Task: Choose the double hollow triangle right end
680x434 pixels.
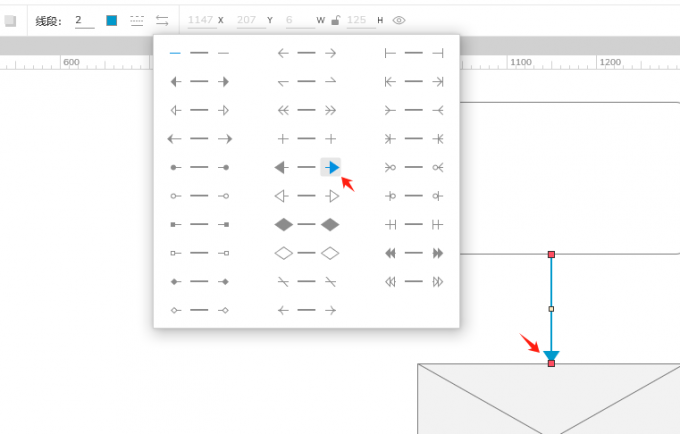Action: (x=438, y=282)
